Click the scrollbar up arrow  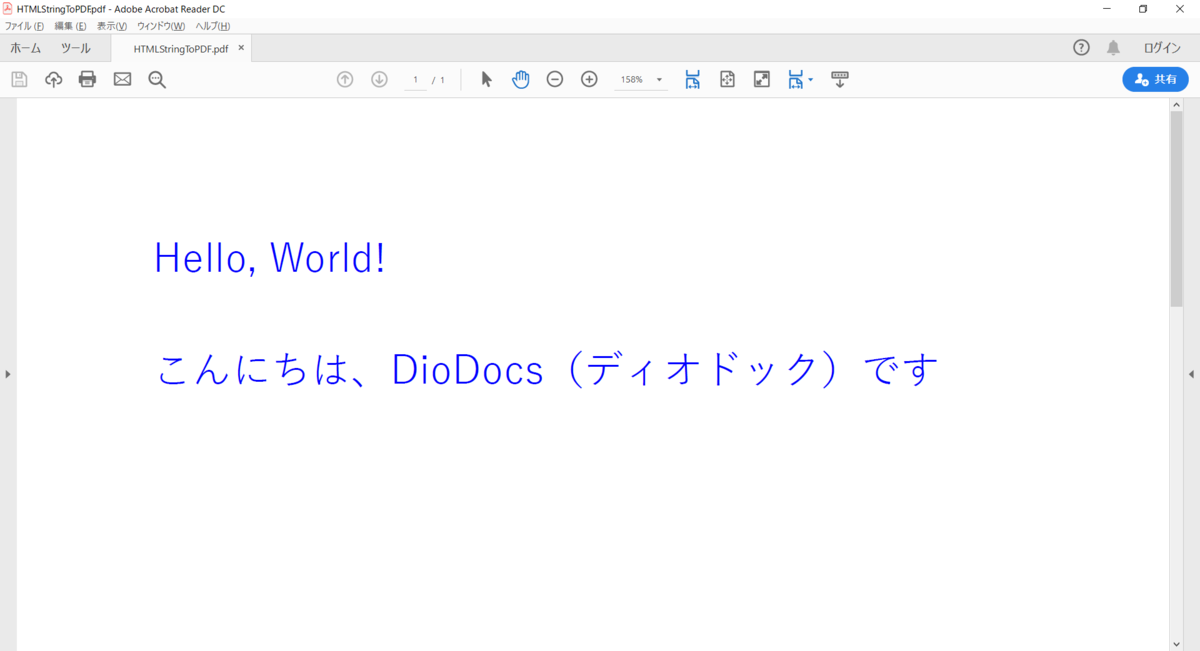point(1177,104)
